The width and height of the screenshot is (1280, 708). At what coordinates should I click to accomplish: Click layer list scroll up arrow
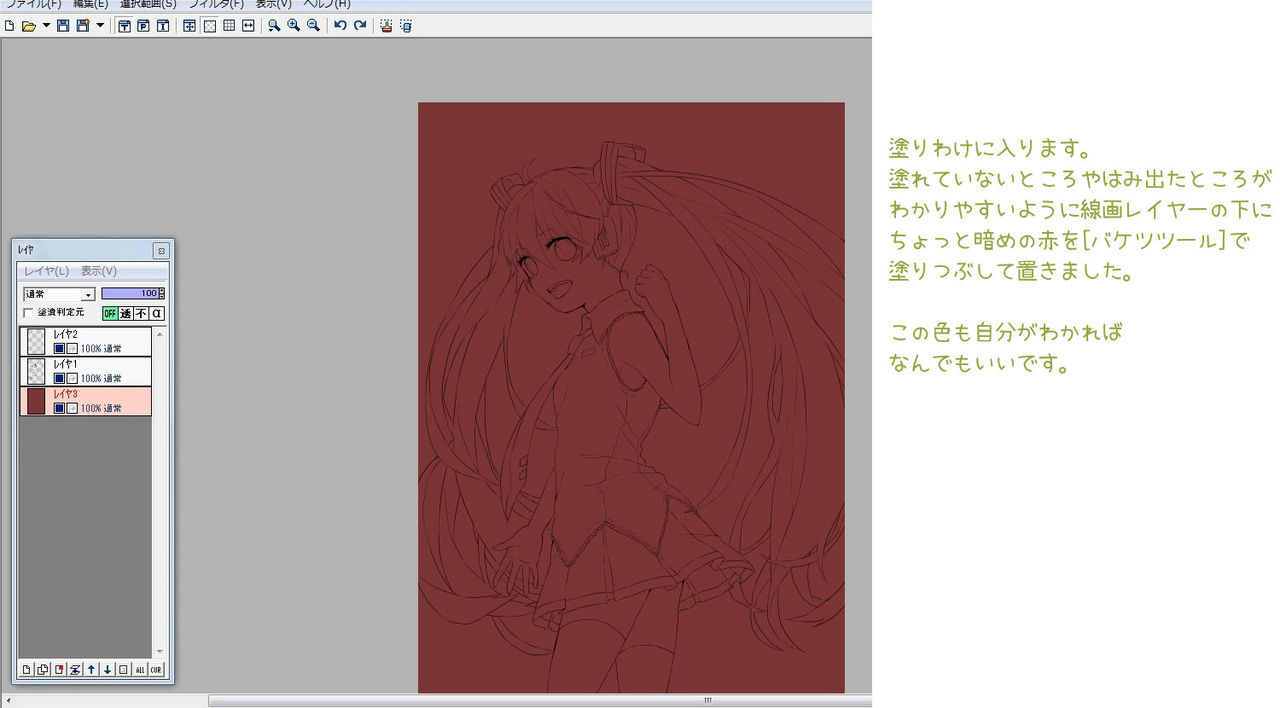(159, 334)
